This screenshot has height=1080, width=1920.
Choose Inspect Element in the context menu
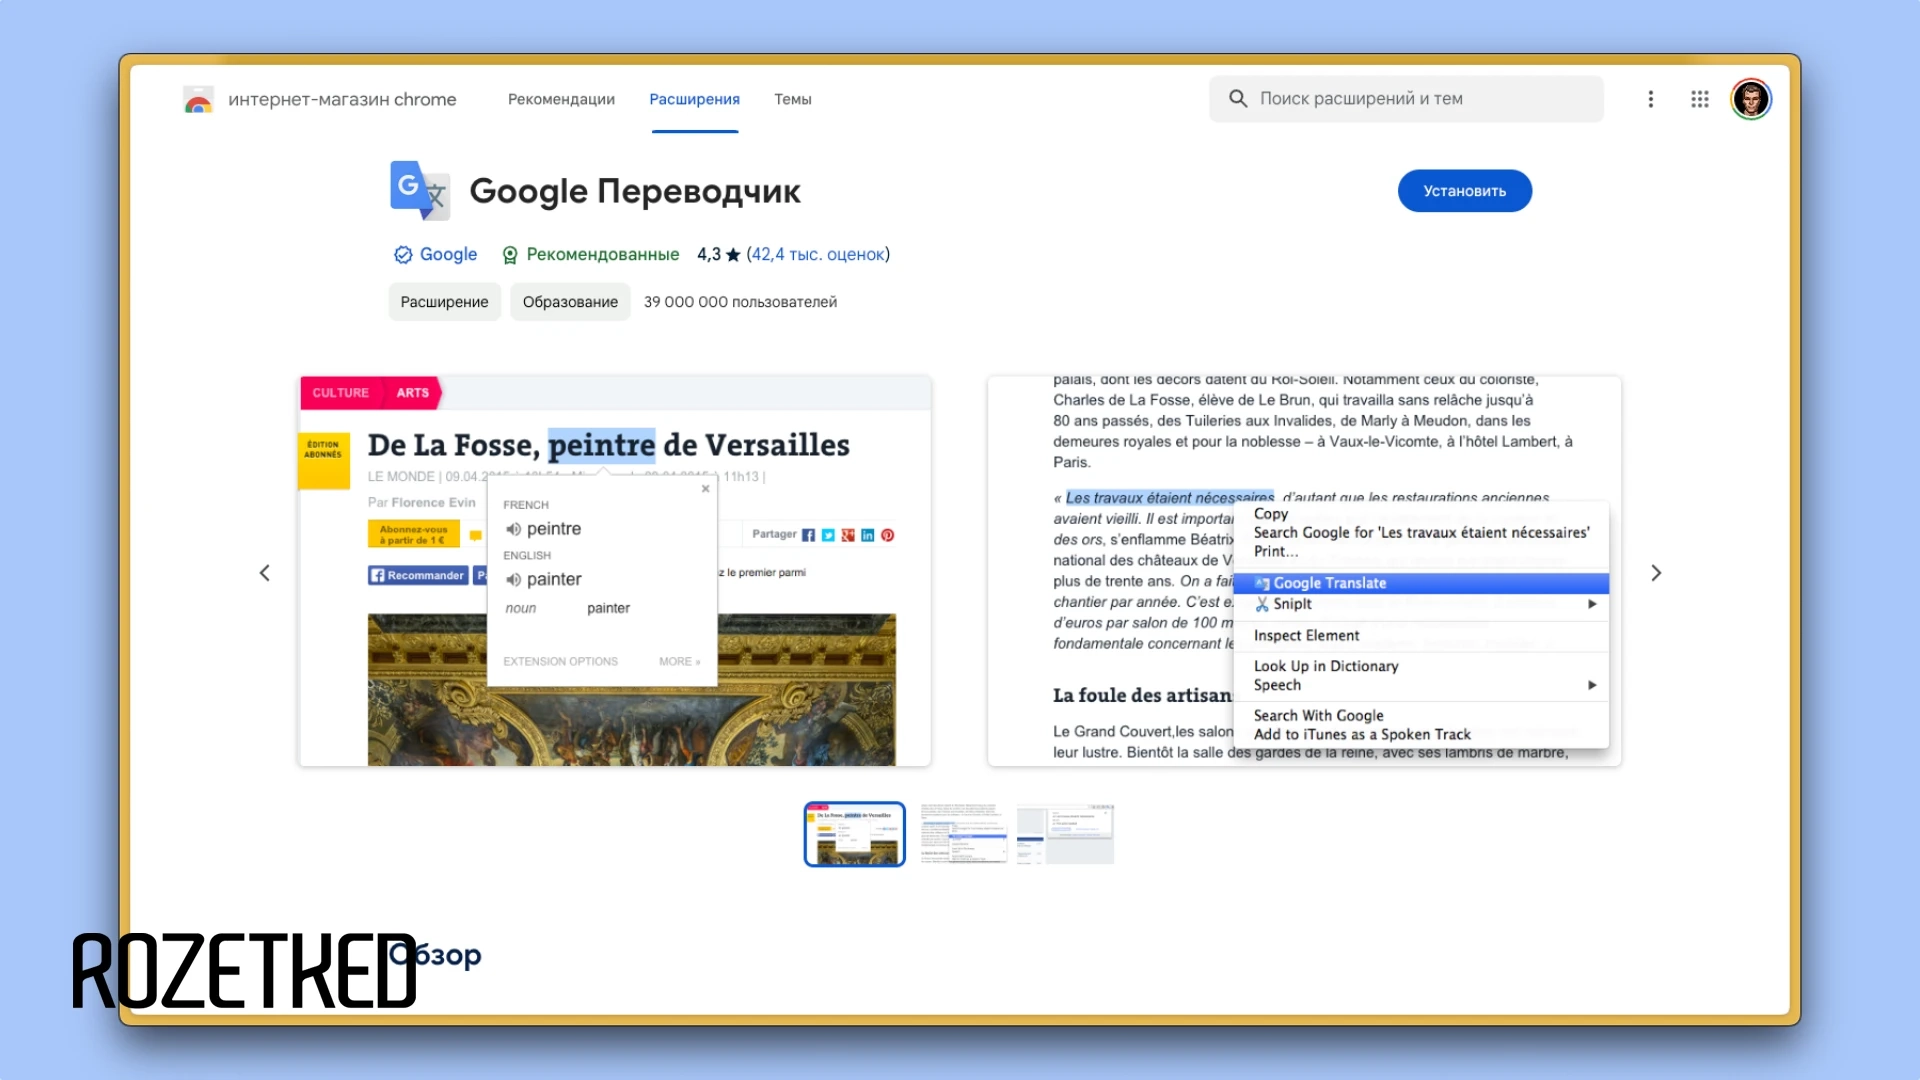(x=1306, y=636)
